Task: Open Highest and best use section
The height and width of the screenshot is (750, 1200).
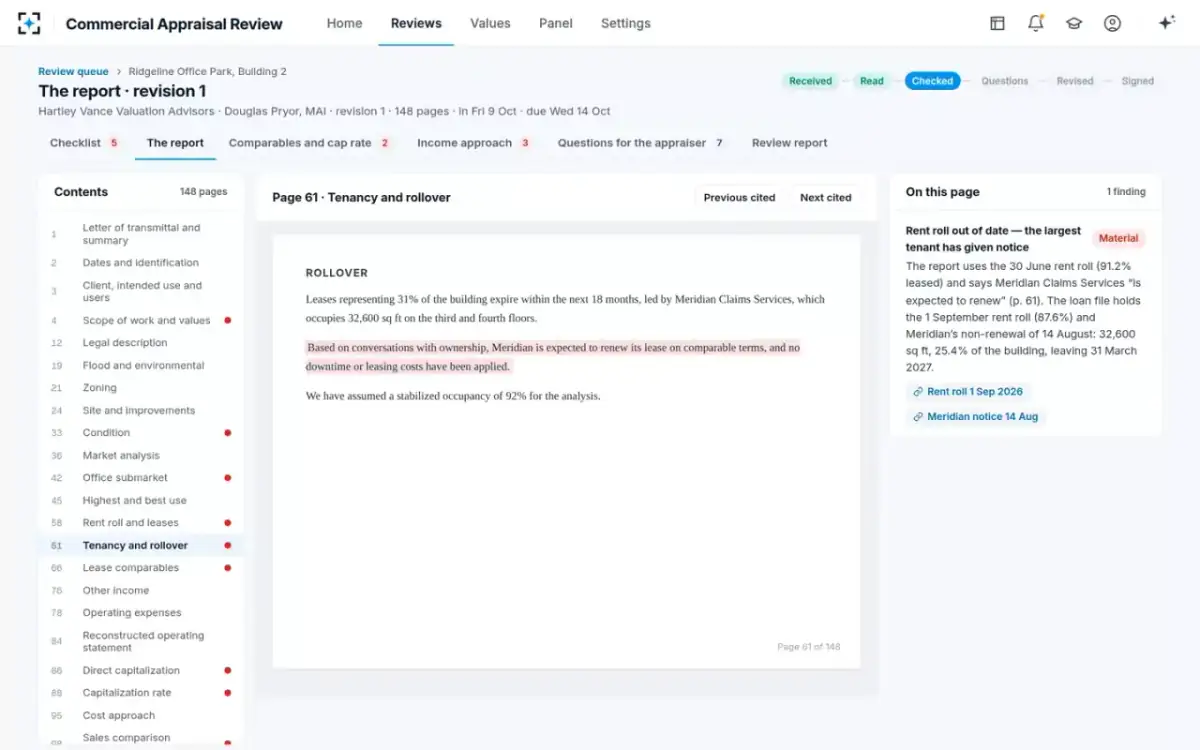Action: click(x=141, y=501)
